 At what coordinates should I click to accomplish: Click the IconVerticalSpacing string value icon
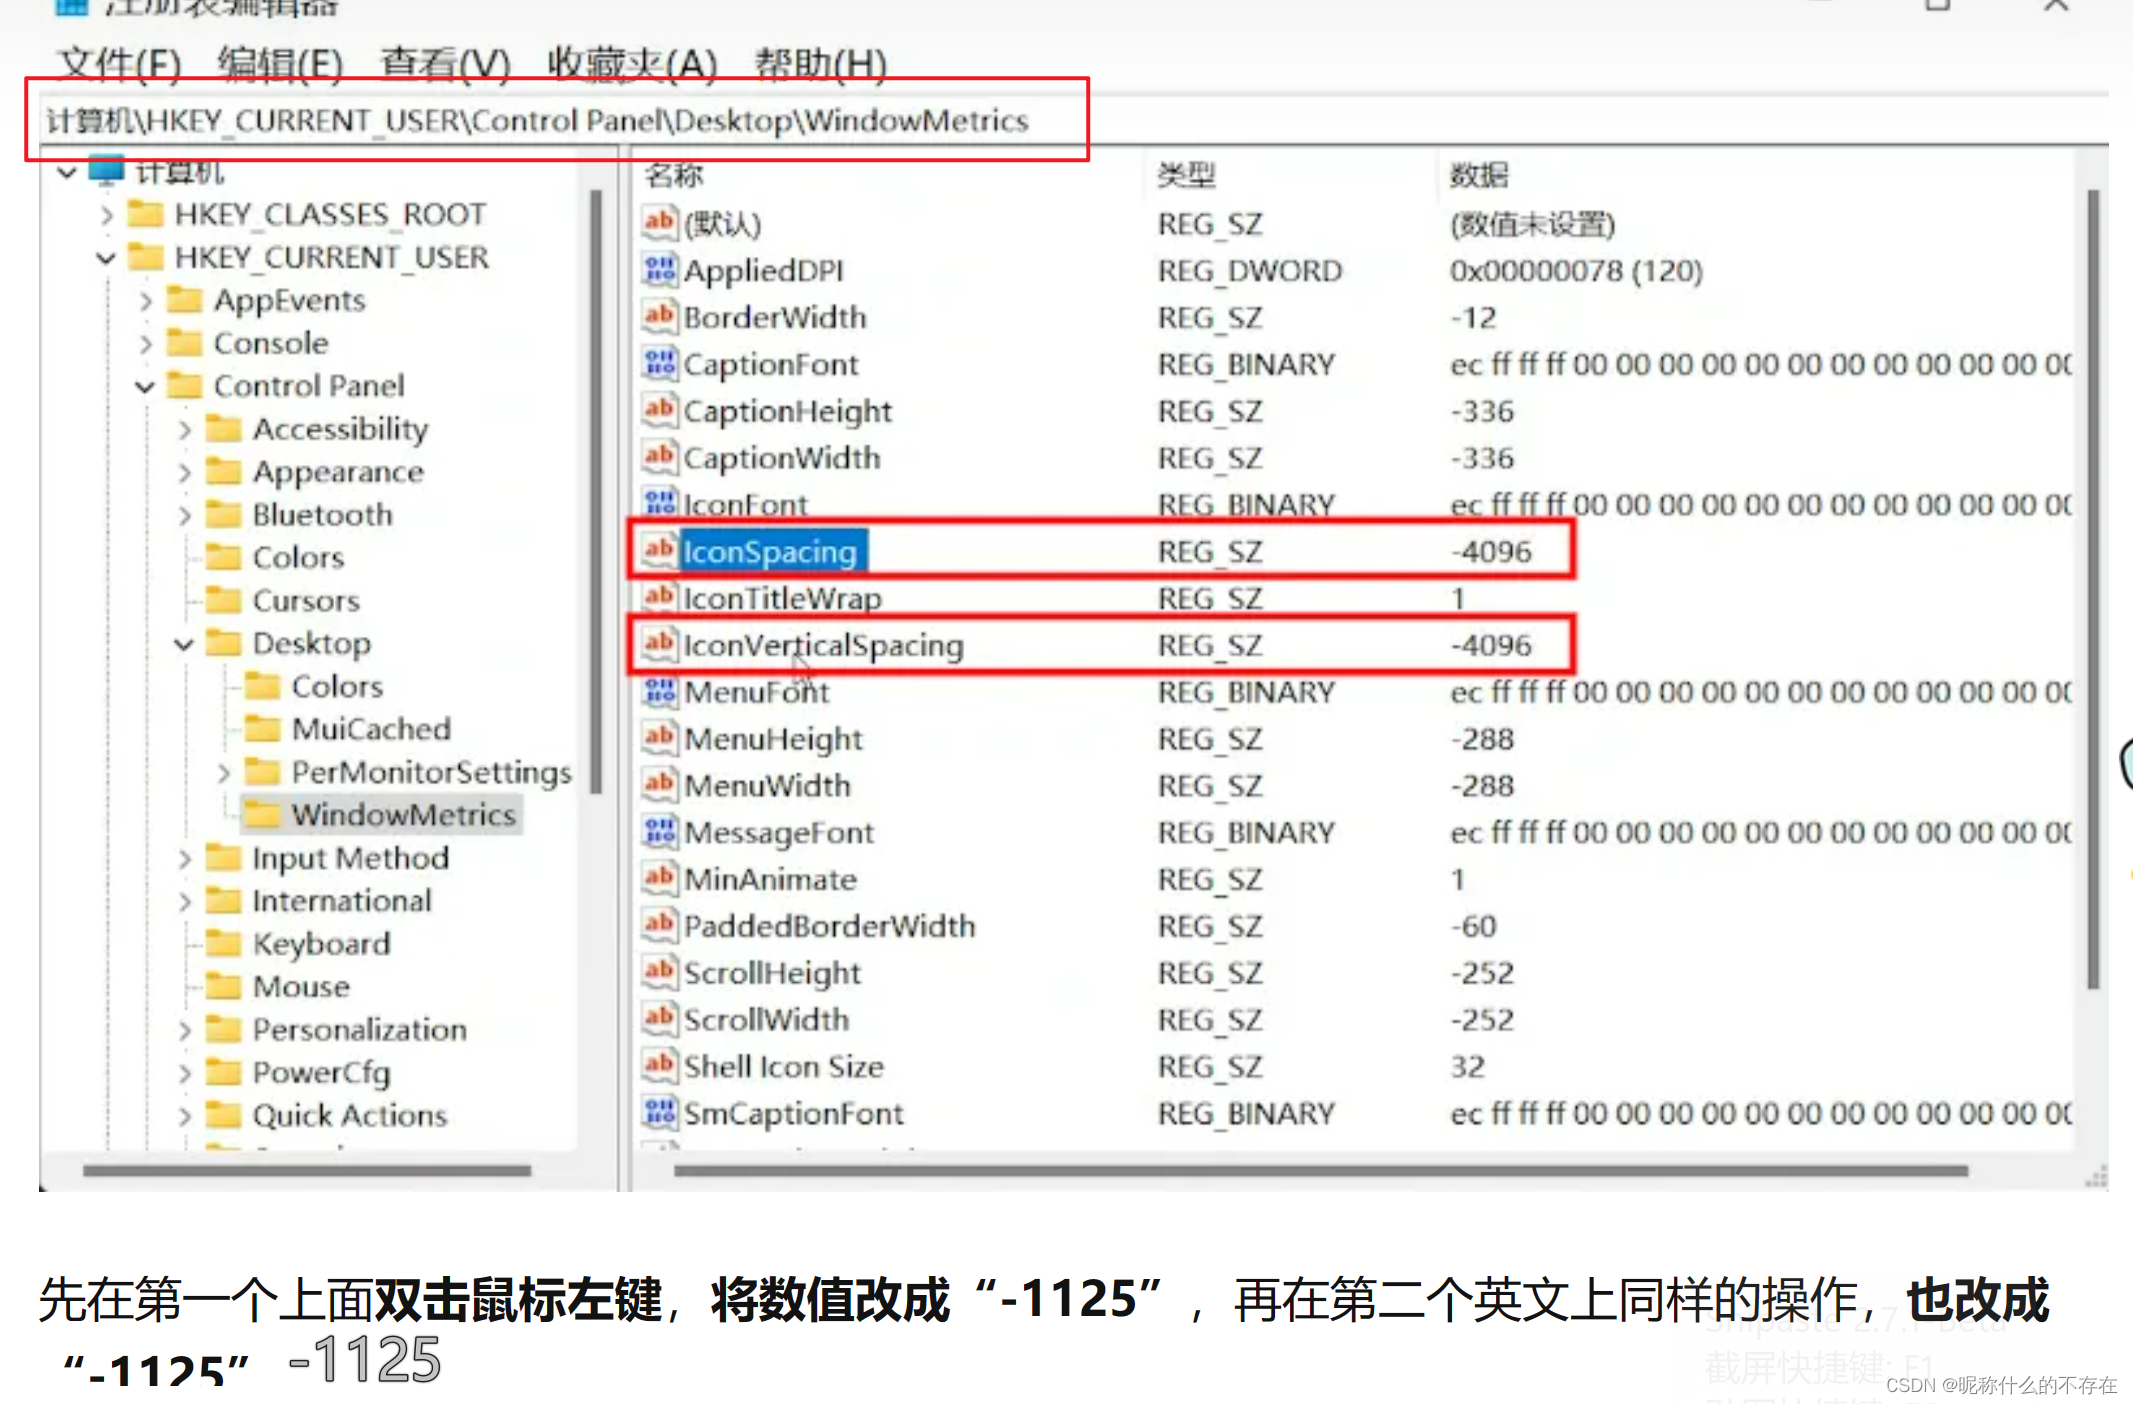tap(659, 645)
